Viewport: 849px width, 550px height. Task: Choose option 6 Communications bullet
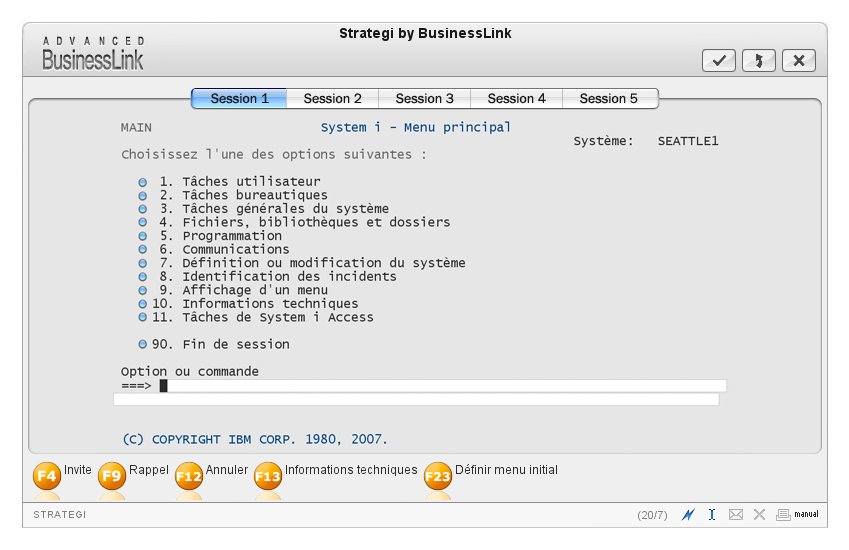[x=142, y=250]
